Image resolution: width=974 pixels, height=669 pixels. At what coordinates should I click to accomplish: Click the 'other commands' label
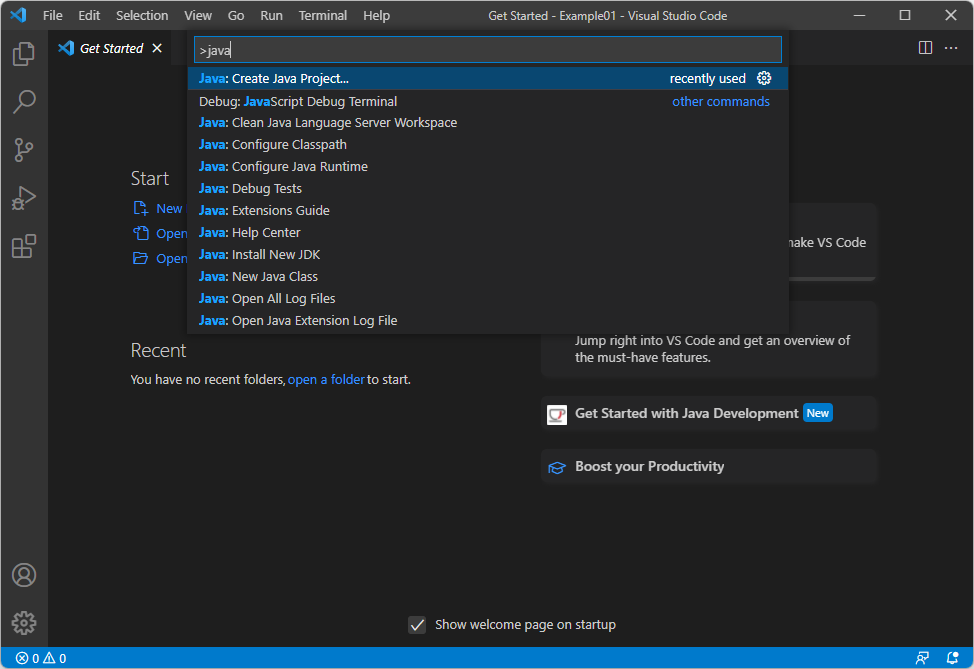tap(721, 101)
